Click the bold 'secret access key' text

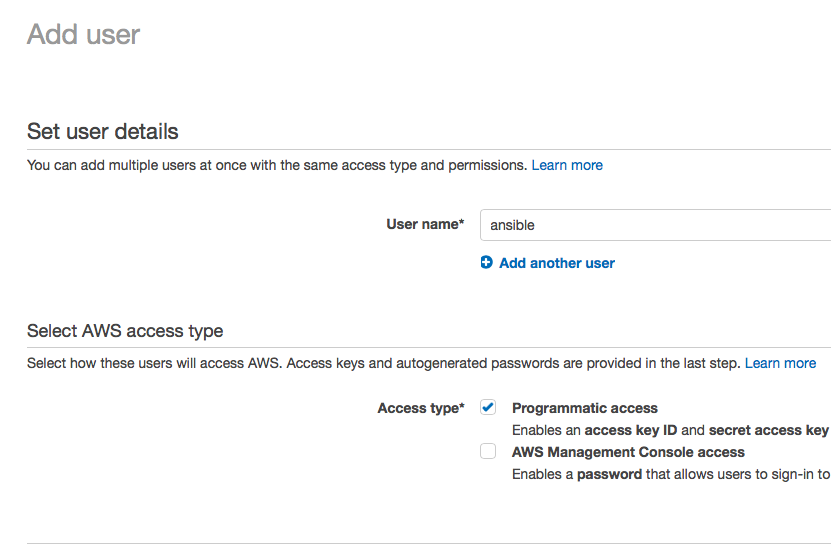[x=768, y=430]
